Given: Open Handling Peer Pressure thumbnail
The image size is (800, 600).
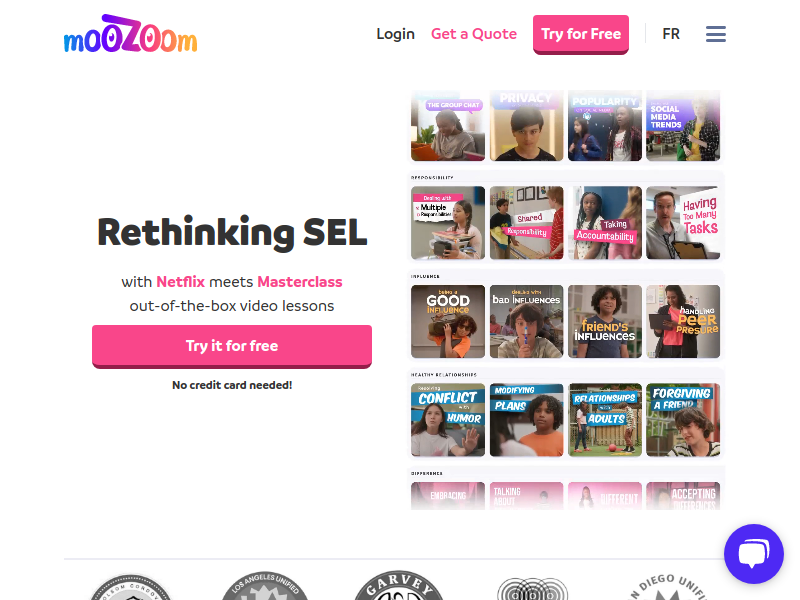Looking at the screenshot, I should click(x=683, y=321).
